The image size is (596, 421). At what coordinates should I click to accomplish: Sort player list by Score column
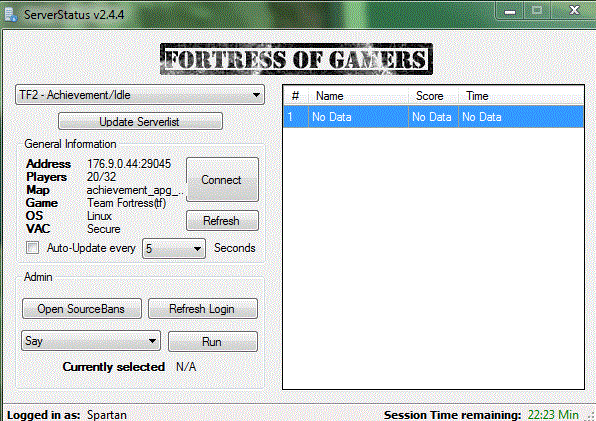(434, 96)
